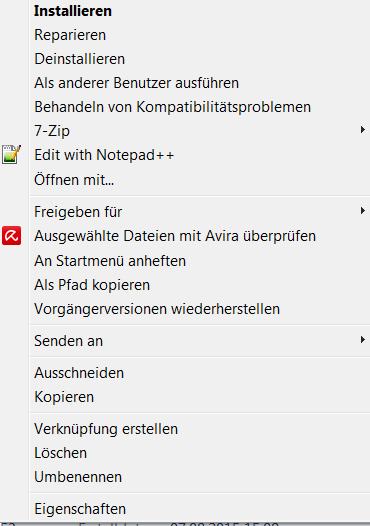Choose Ausschneiden from the menu
The image size is (370, 526).
(79, 373)
